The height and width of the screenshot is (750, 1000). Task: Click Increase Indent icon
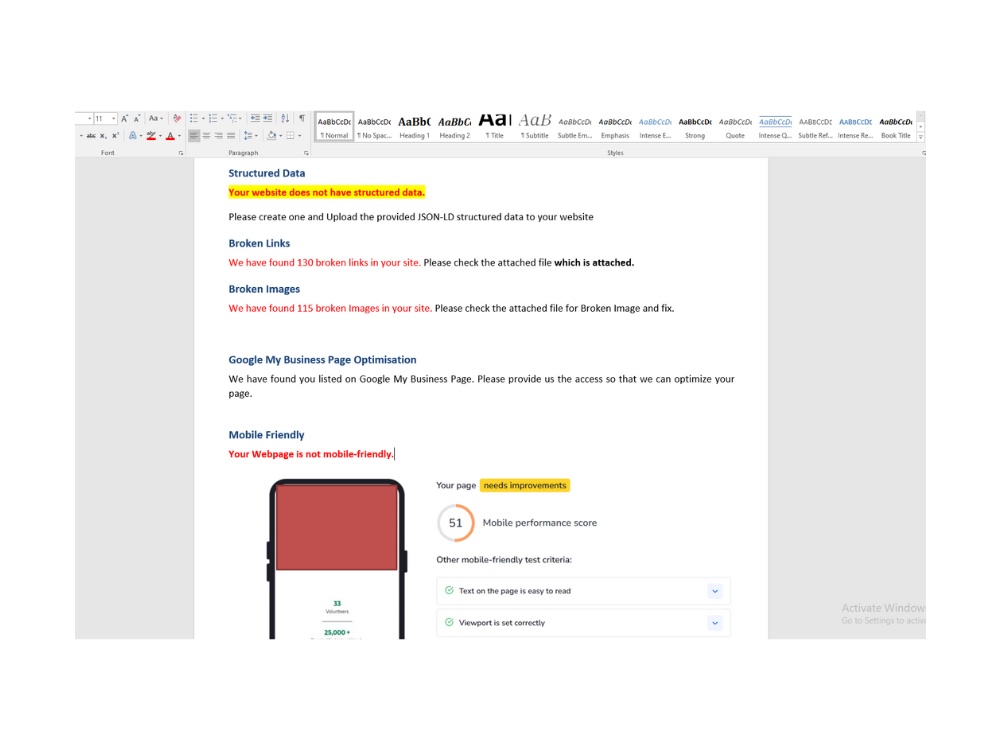(268, 119)
